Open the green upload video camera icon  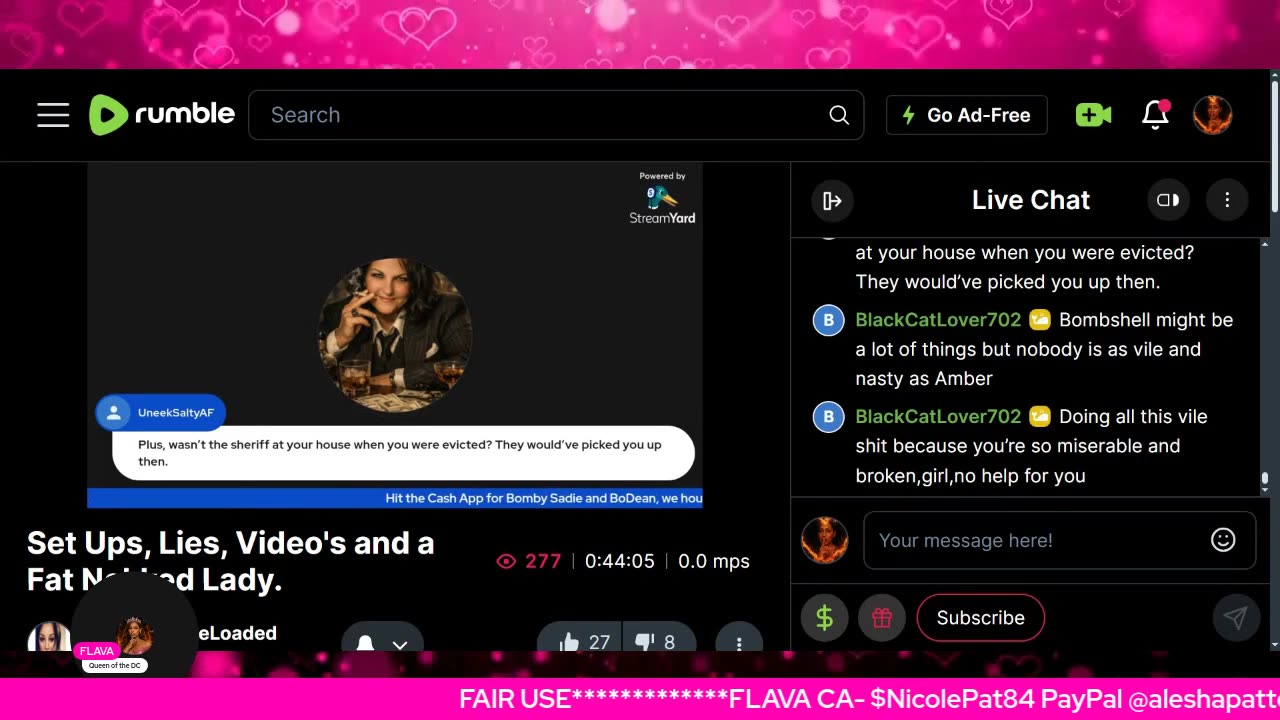coord(1093,115)
